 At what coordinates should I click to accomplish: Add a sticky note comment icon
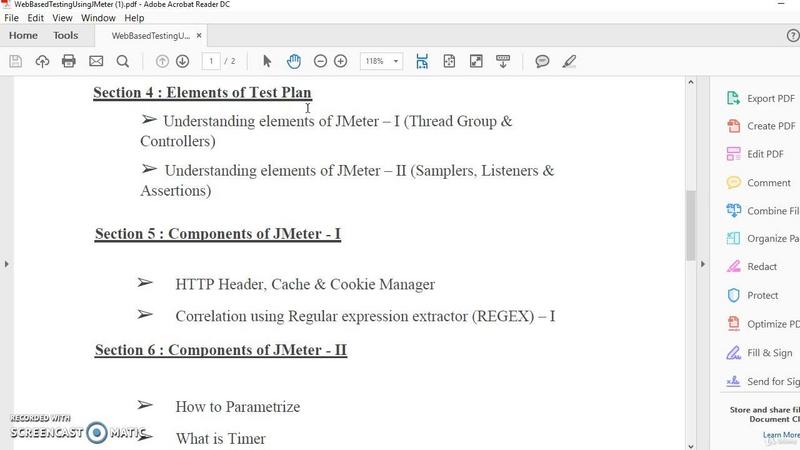(542, 61)
